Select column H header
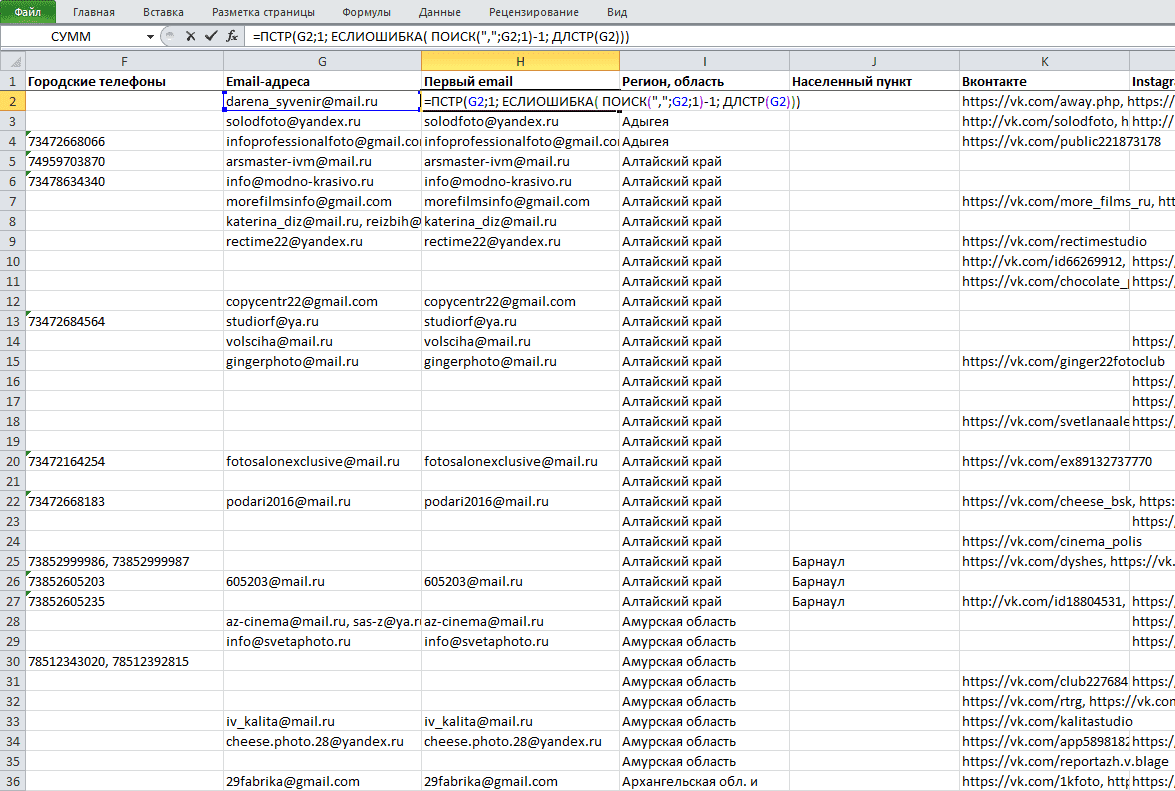1175x791 pixels. (x=520, y=61)
